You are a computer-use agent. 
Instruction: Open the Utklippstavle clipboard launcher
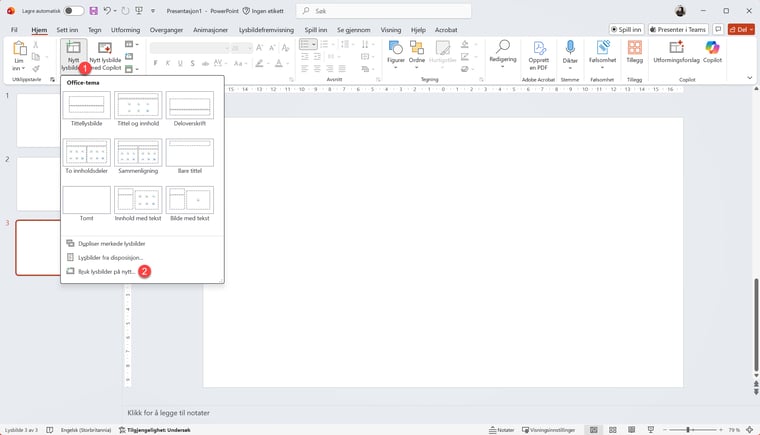coord(52,80)
